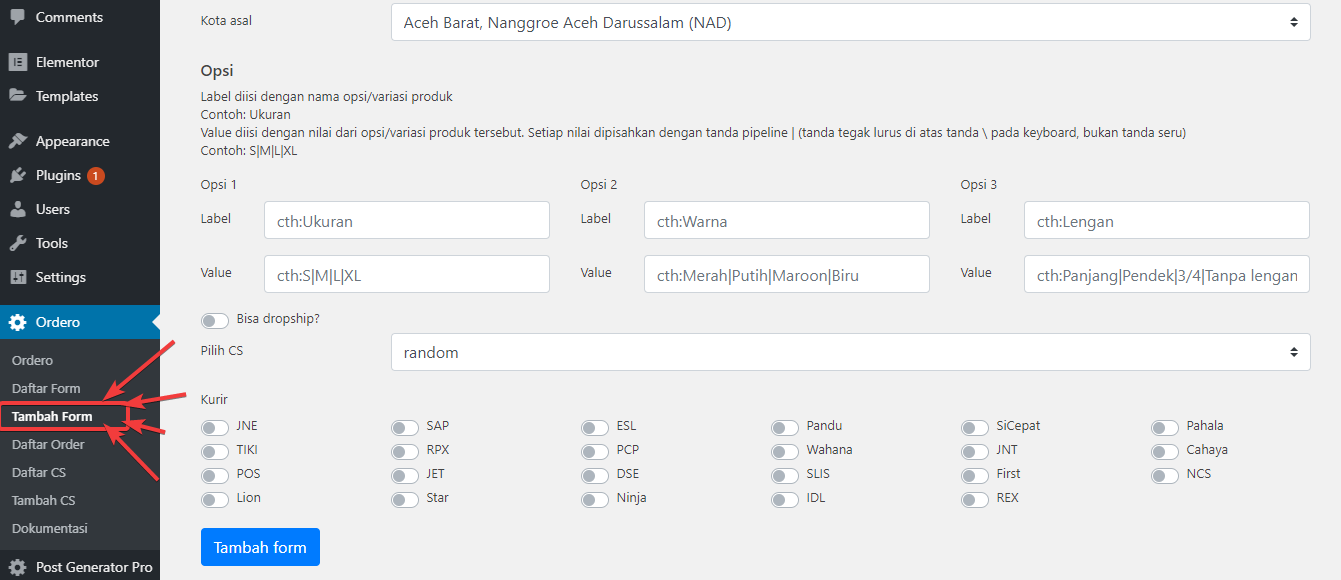Click the Tools wrench icon
The width and height of the screenshot is (1341, 580).
tap(18, 243)
